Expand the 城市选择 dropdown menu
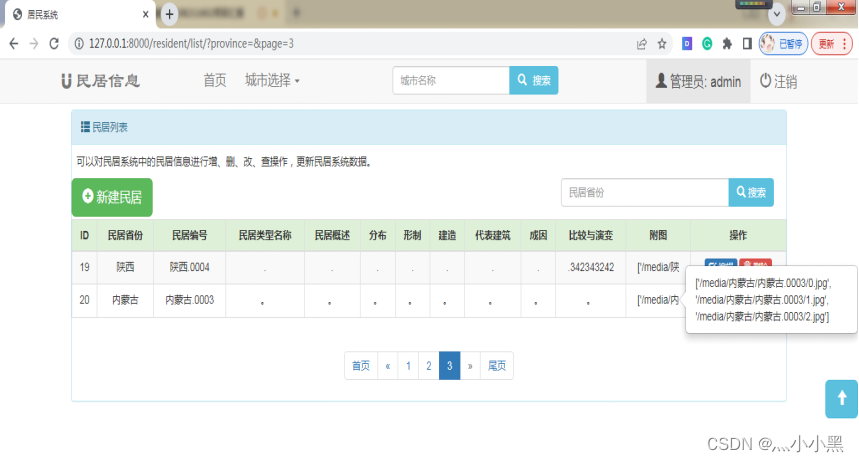This screenshot has width=859, height=462. pos(272,81)
